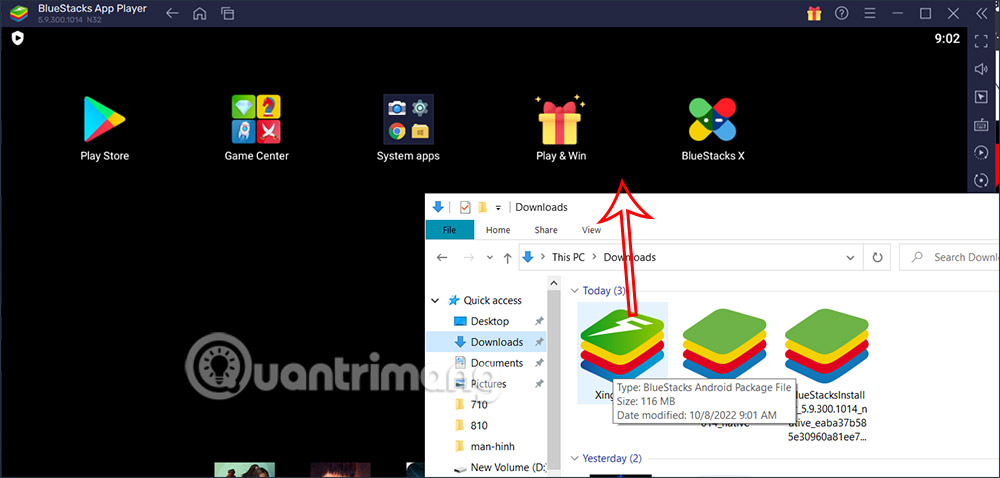1000x478 pixels.
Task: Open the 810 folder in navigation pane
Action: click(479, 426)
